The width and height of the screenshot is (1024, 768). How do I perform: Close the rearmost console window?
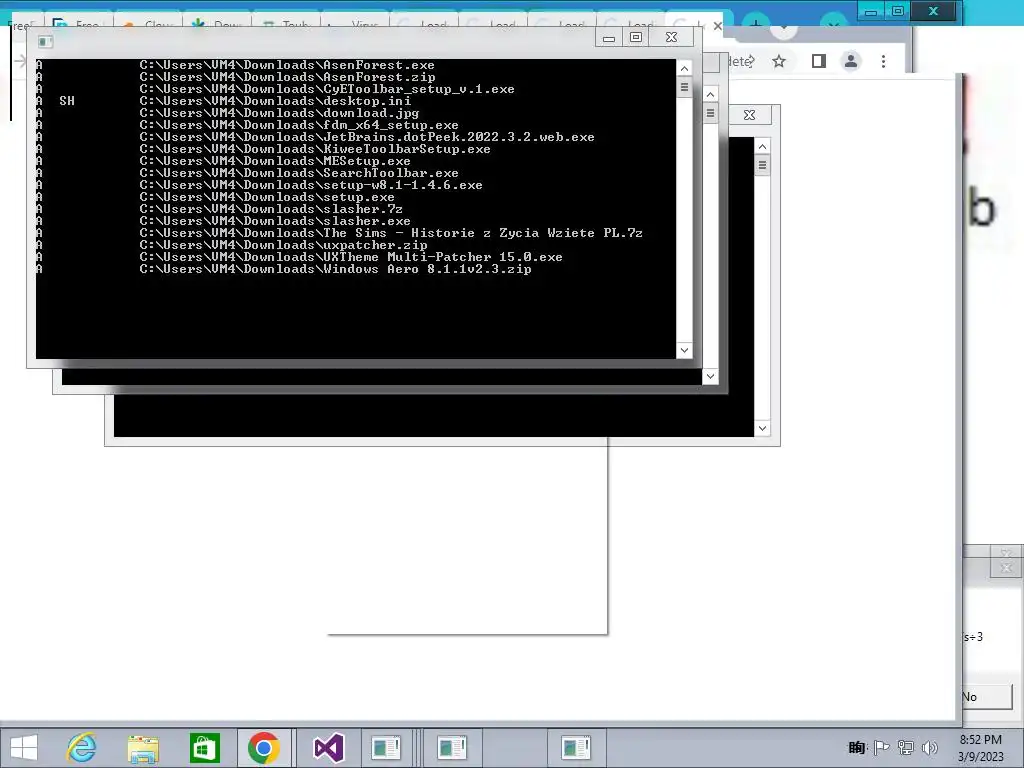point(750,115)
